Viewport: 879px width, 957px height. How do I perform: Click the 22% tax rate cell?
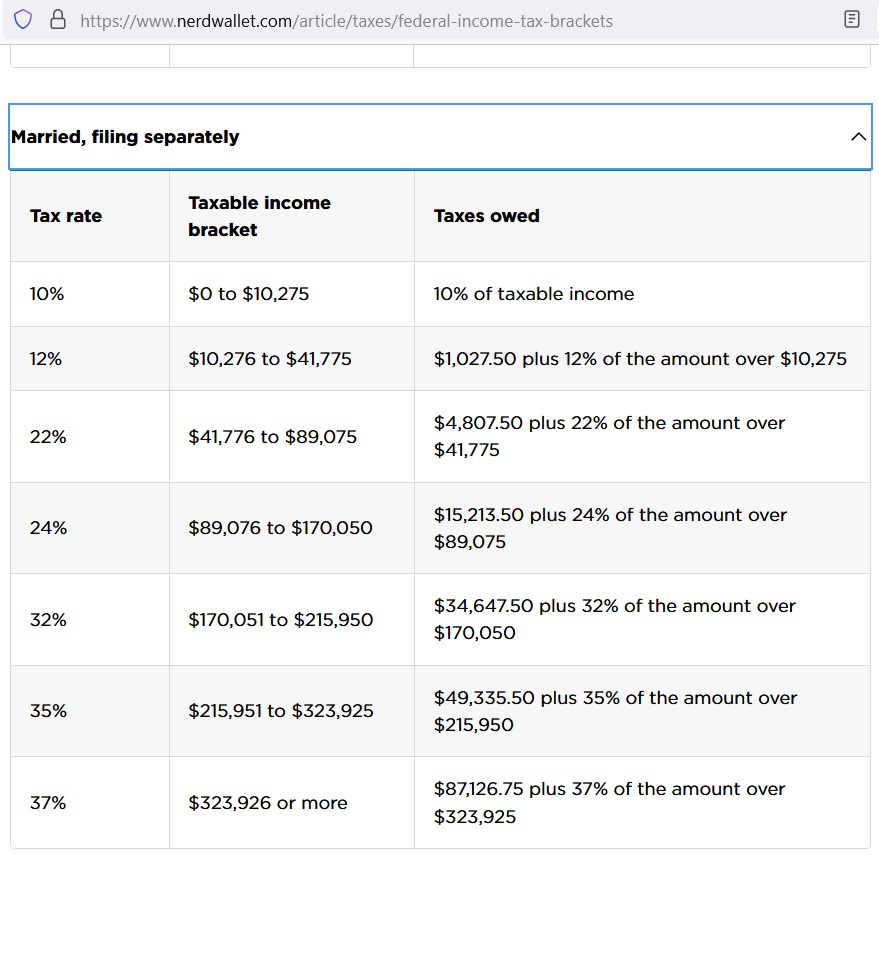click(x=48, y=436)
